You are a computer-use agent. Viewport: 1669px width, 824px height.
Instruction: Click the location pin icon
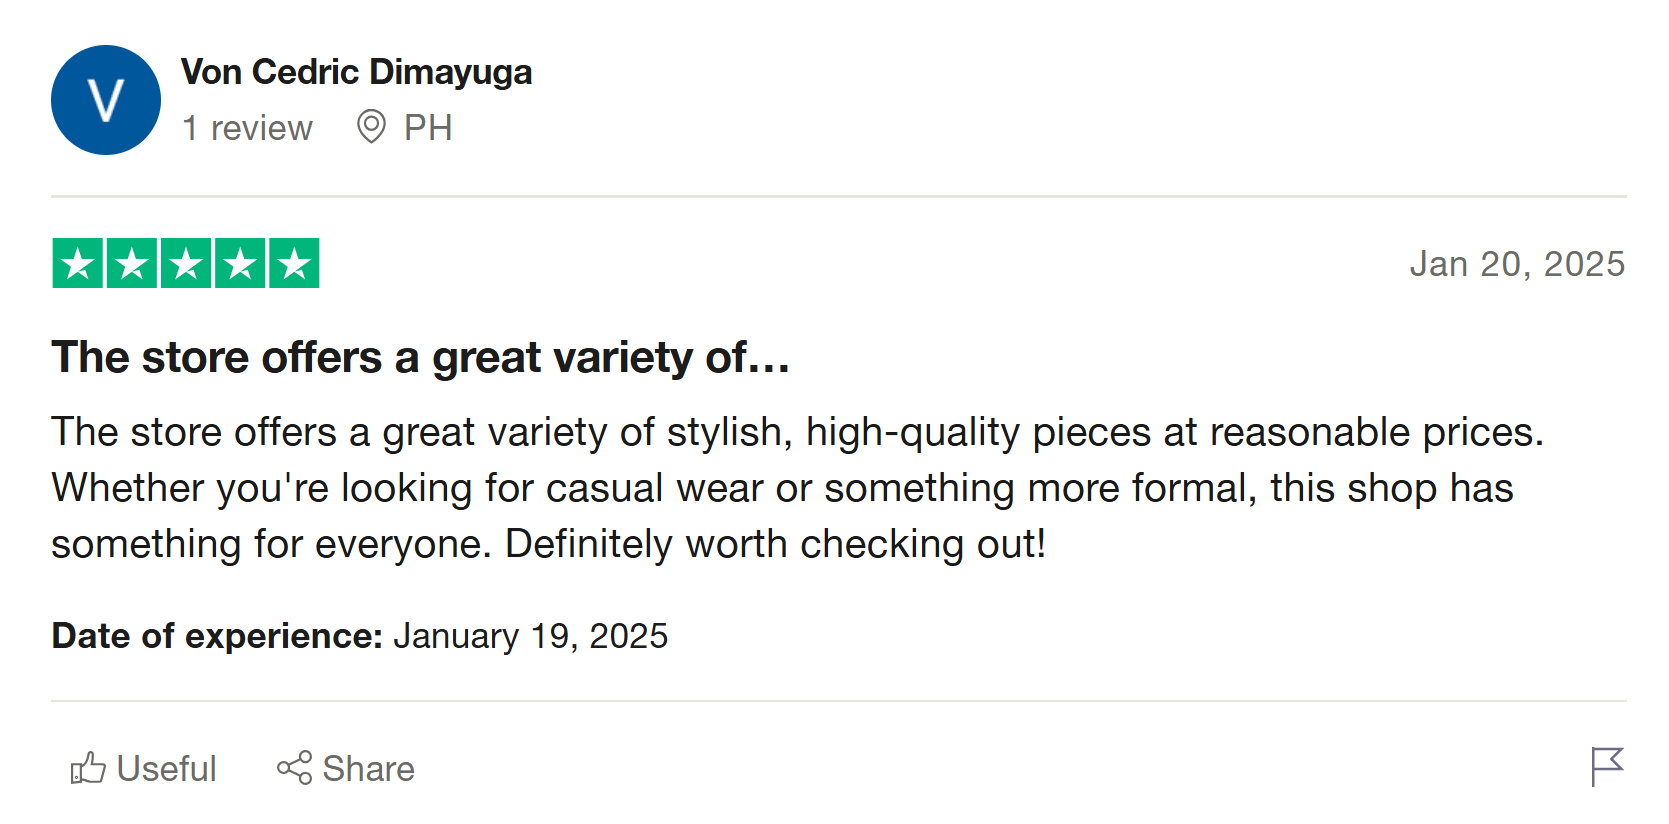[x=371, y=127]
